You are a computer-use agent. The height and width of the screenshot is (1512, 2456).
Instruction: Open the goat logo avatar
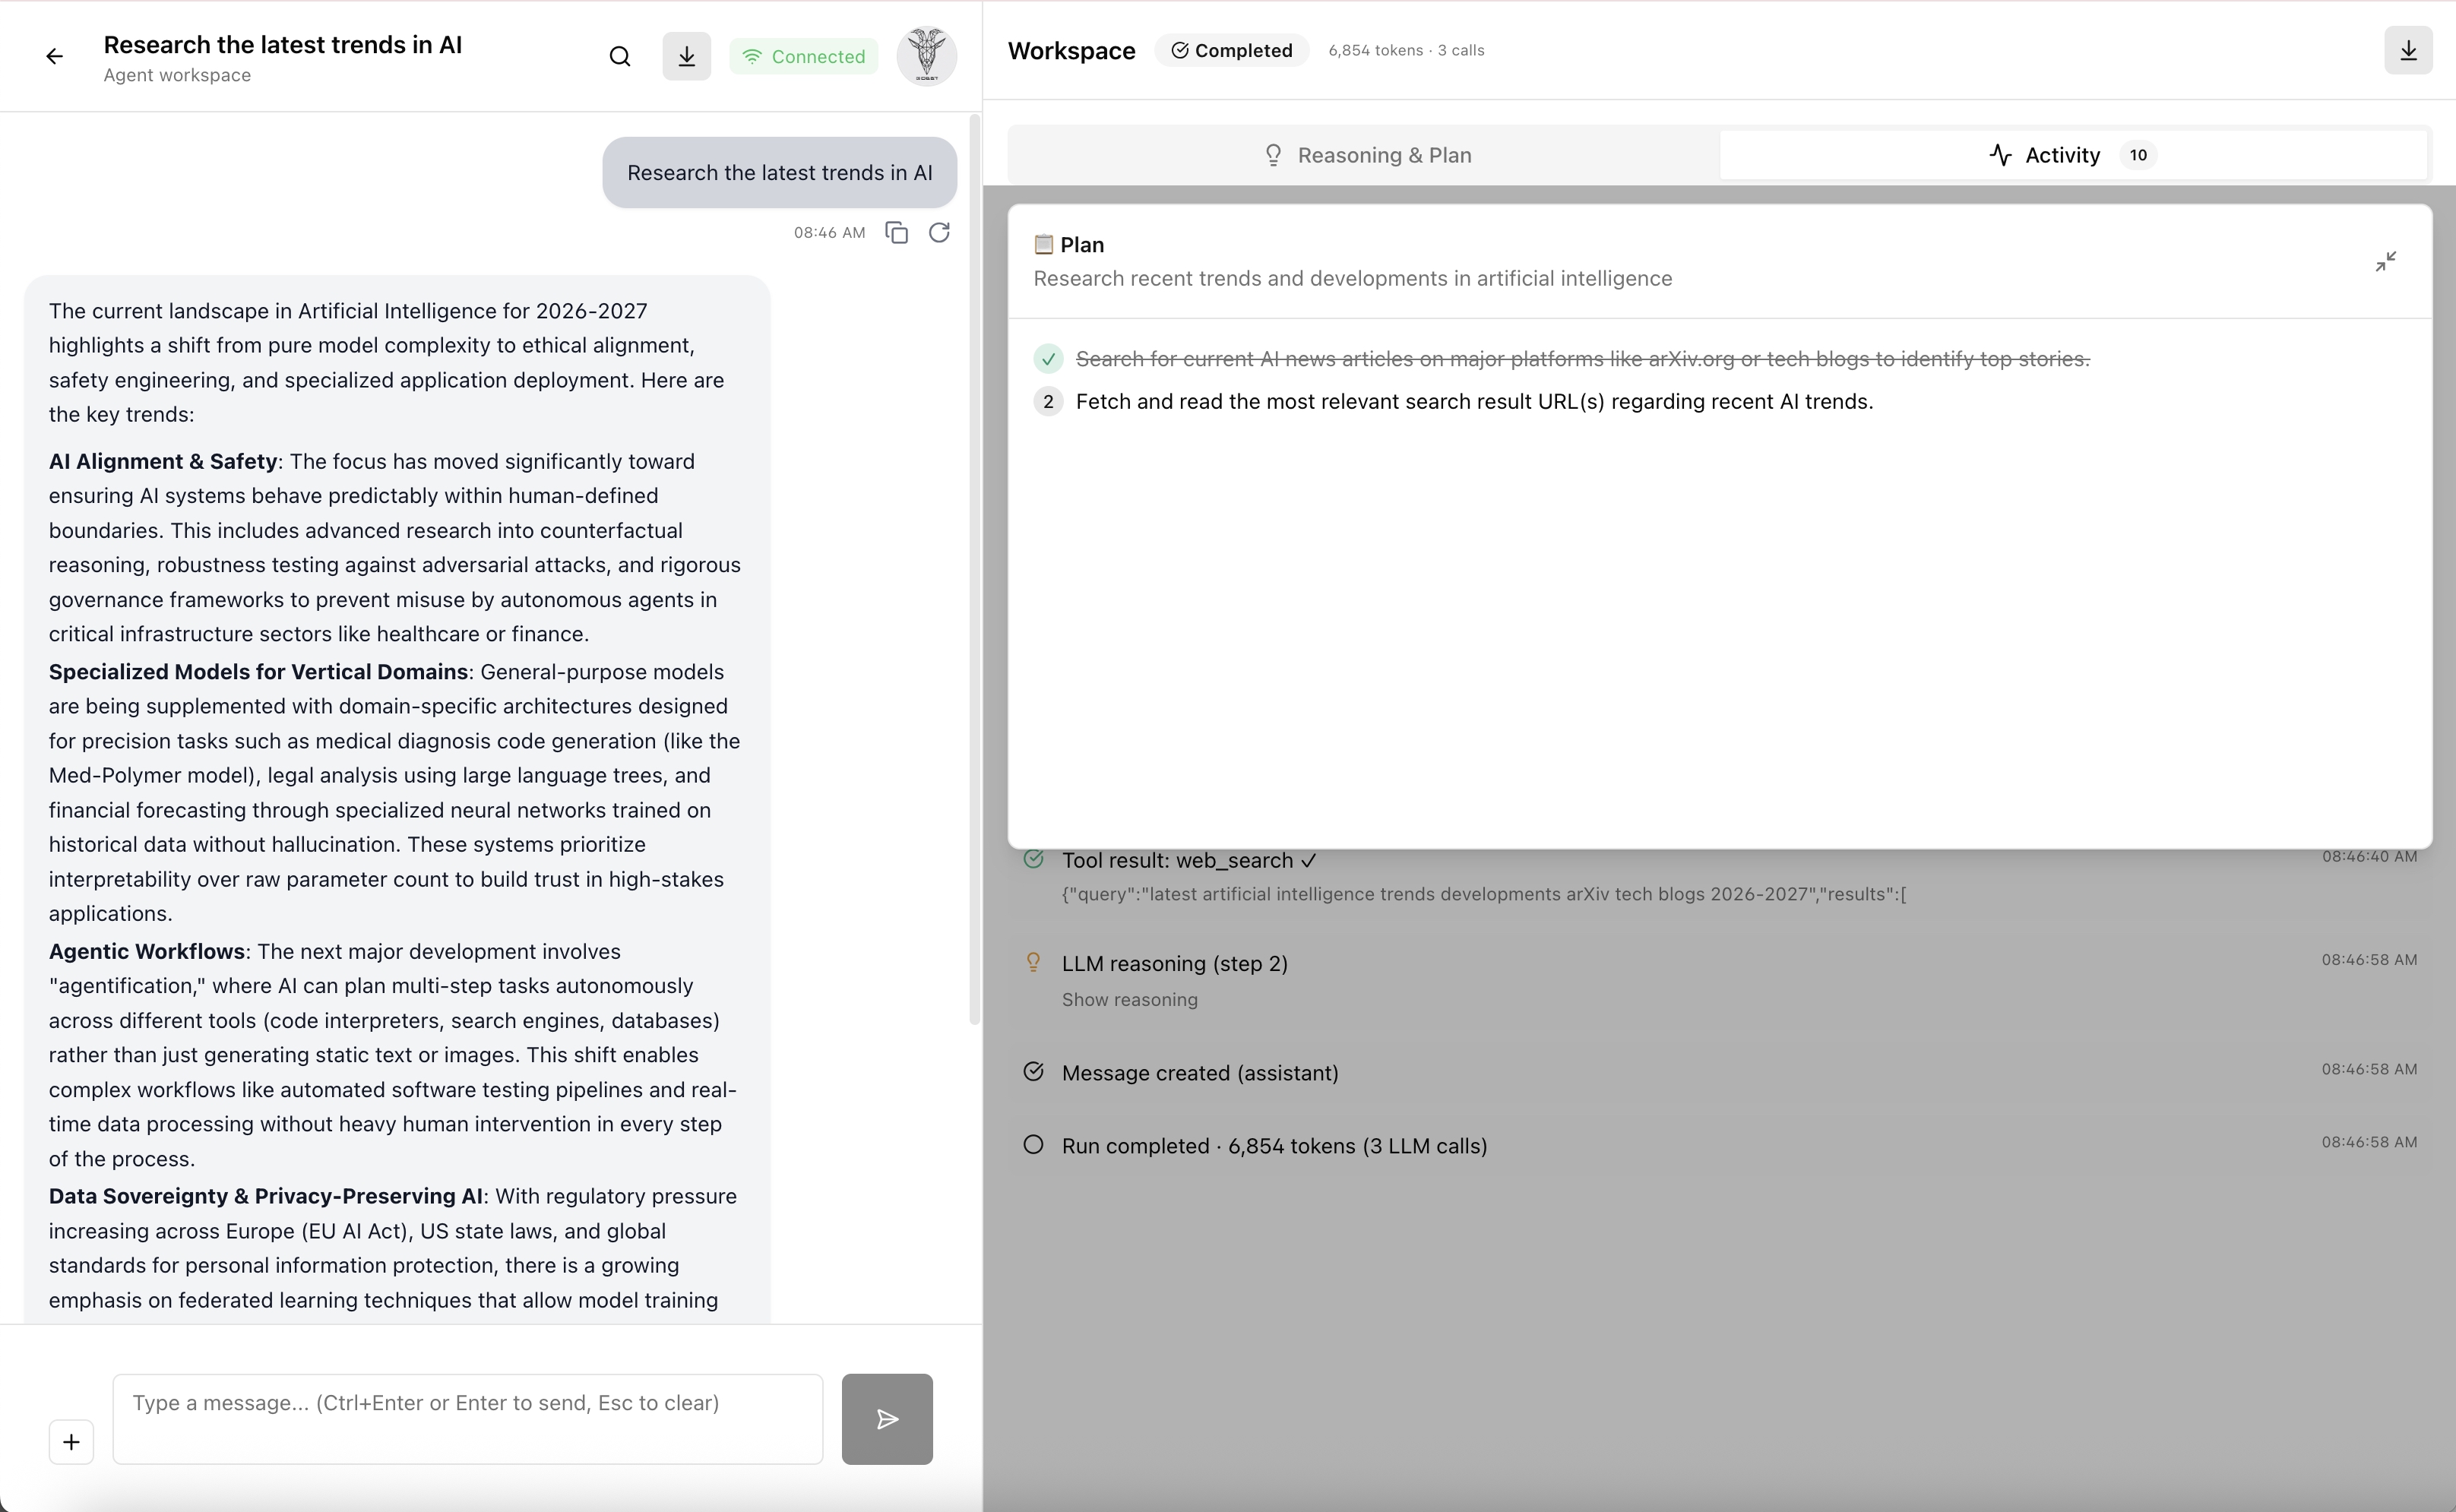click(927, 56)
